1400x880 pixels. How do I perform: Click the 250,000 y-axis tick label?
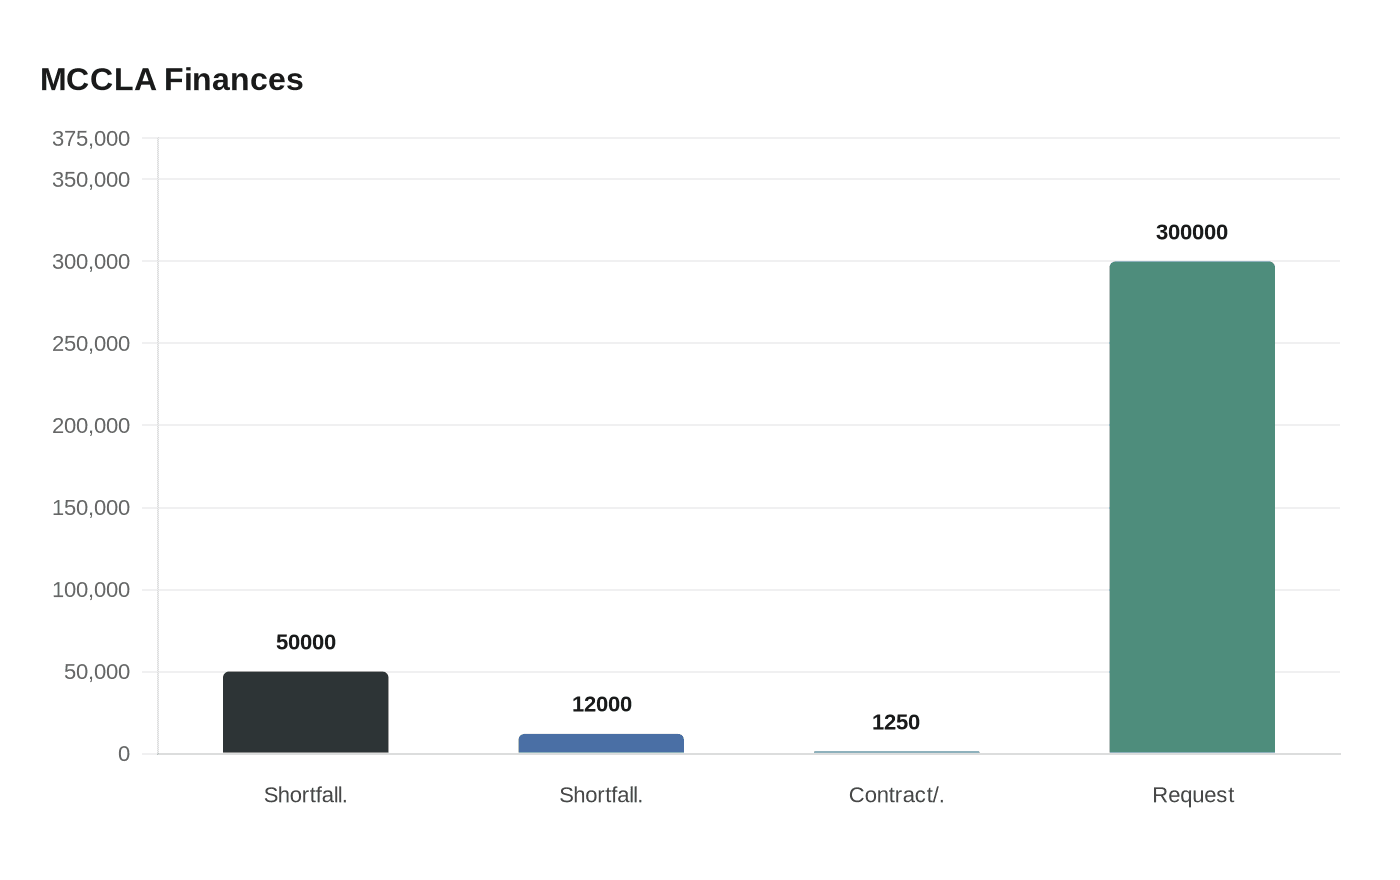coord(91,343)
